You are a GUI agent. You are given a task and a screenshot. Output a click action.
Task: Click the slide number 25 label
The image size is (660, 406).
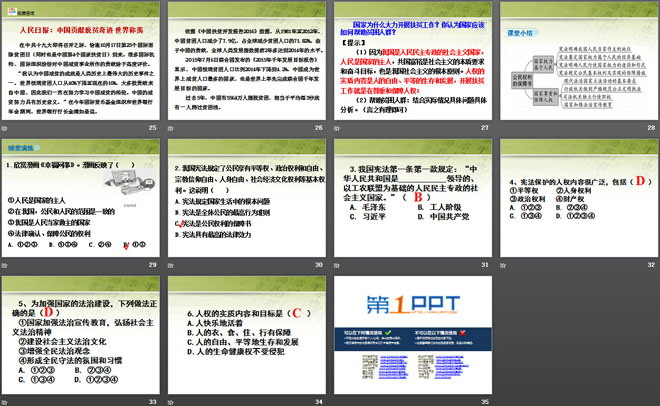[x=152, y=127]
